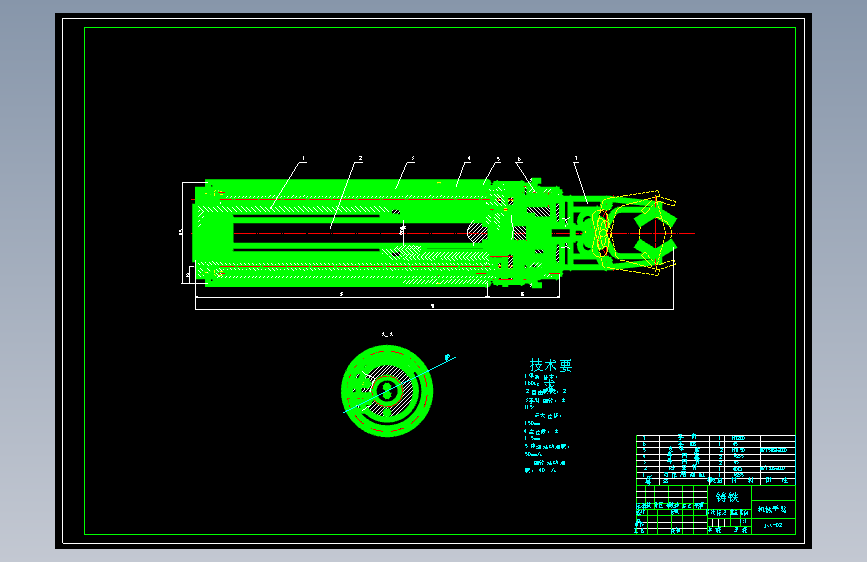Screen dimensions: 867x562
Task: Click the cyan section cutting line on circular view
Action: (x=399, y=384)
